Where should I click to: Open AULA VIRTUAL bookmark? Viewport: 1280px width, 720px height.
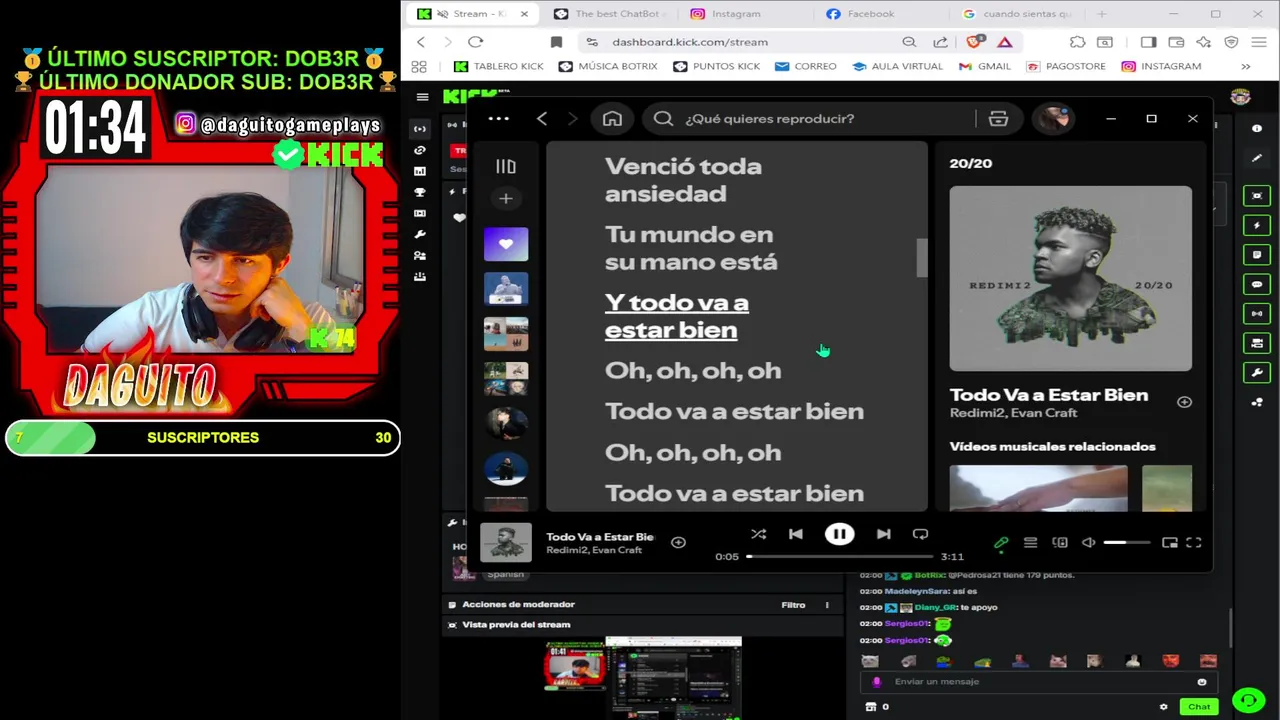point(897,66)
